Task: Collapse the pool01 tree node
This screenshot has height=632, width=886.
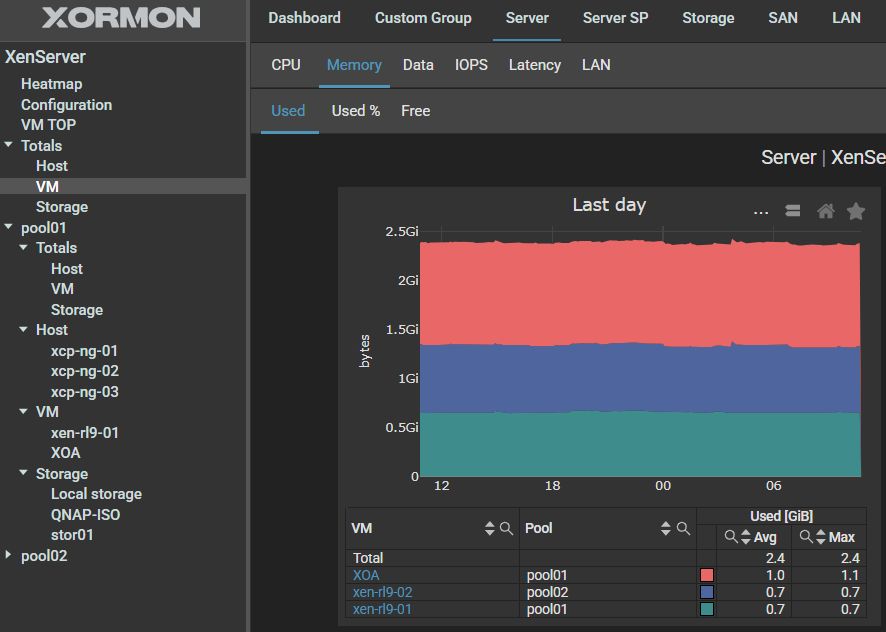Action: (x=10, y=227)
